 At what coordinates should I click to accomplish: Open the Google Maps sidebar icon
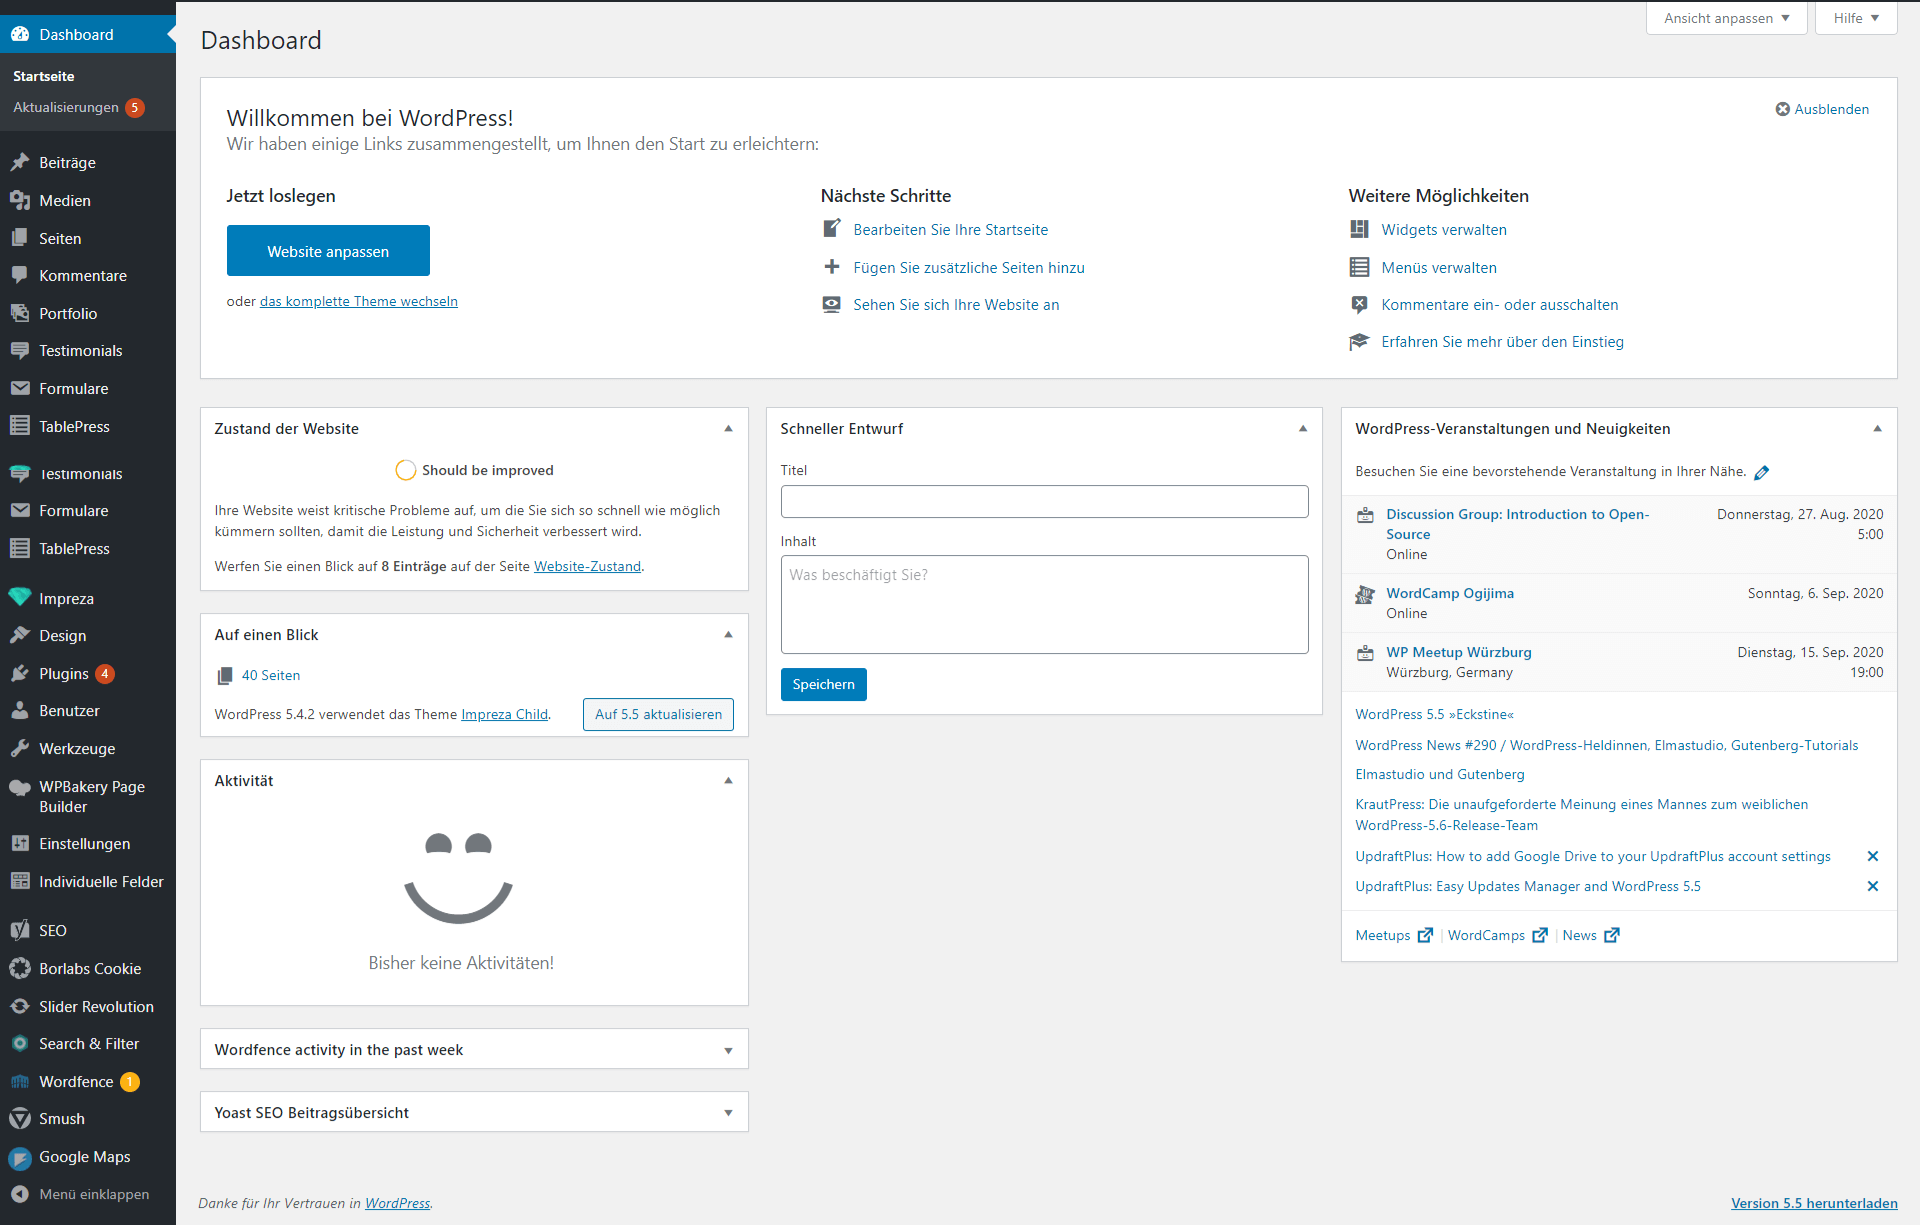click(x=20, y=1156)
